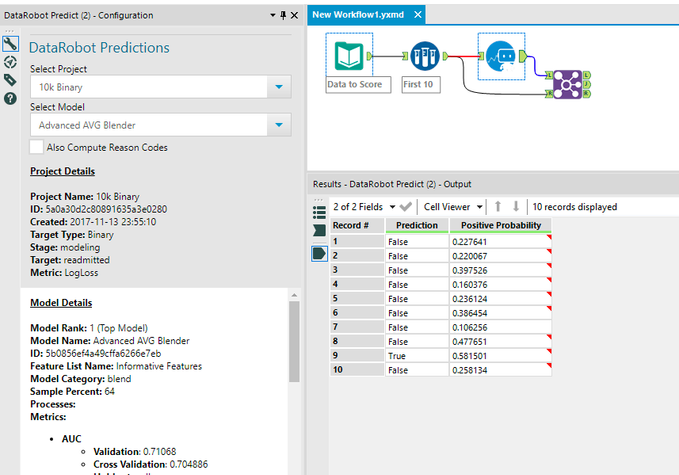Open the Help question mark icon
Viewport: 679px width, 475px height.
pos(10,99)
